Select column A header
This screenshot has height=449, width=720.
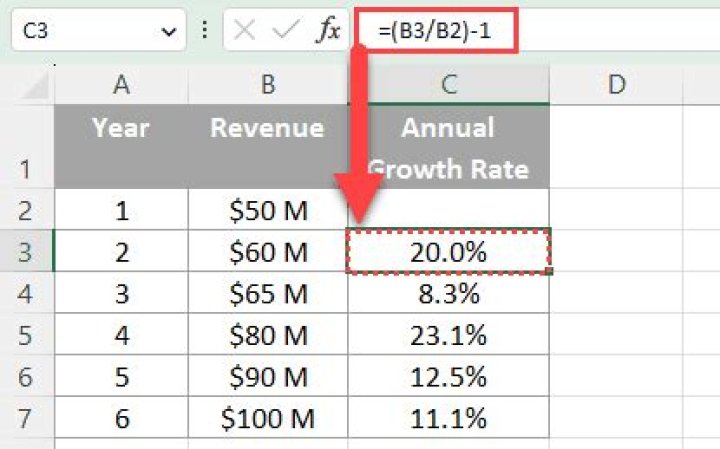click(x=121, y=85)
